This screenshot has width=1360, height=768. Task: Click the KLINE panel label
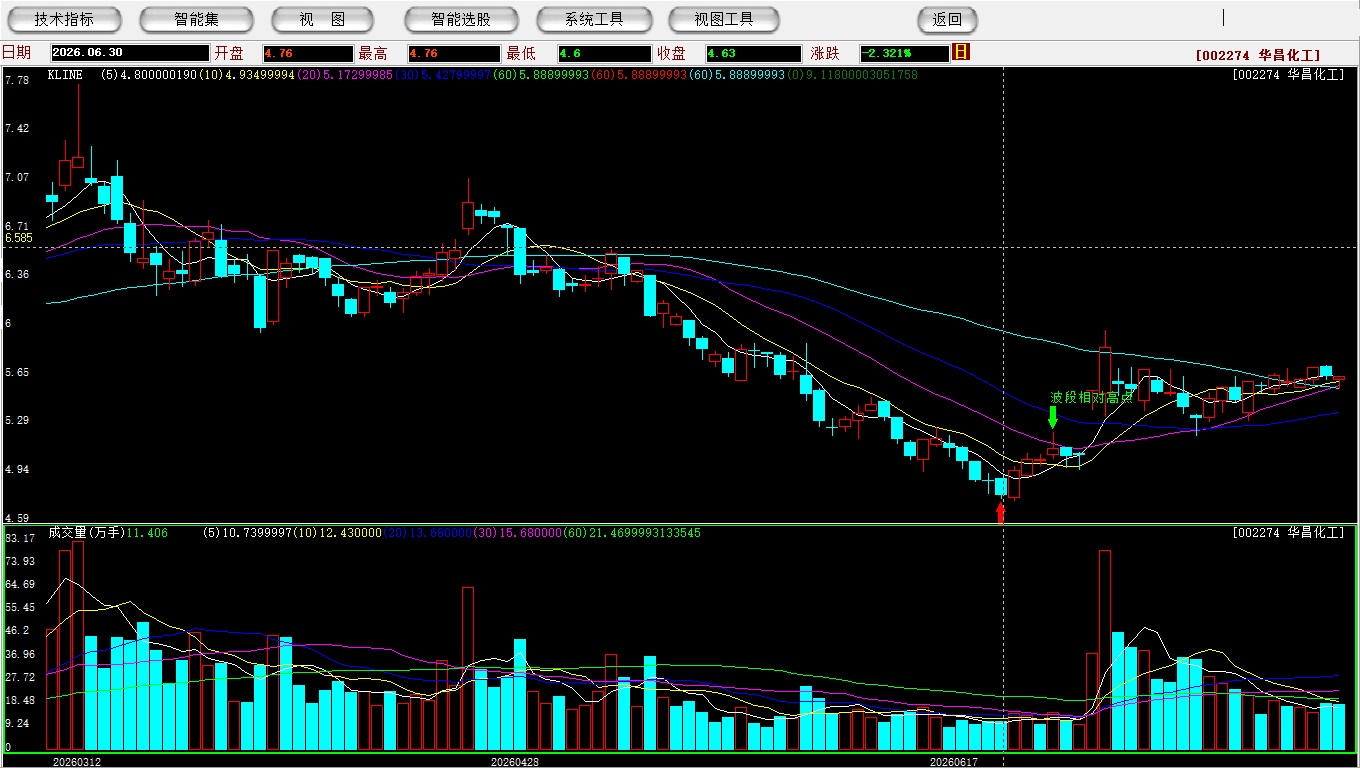[x=65, y=75]
